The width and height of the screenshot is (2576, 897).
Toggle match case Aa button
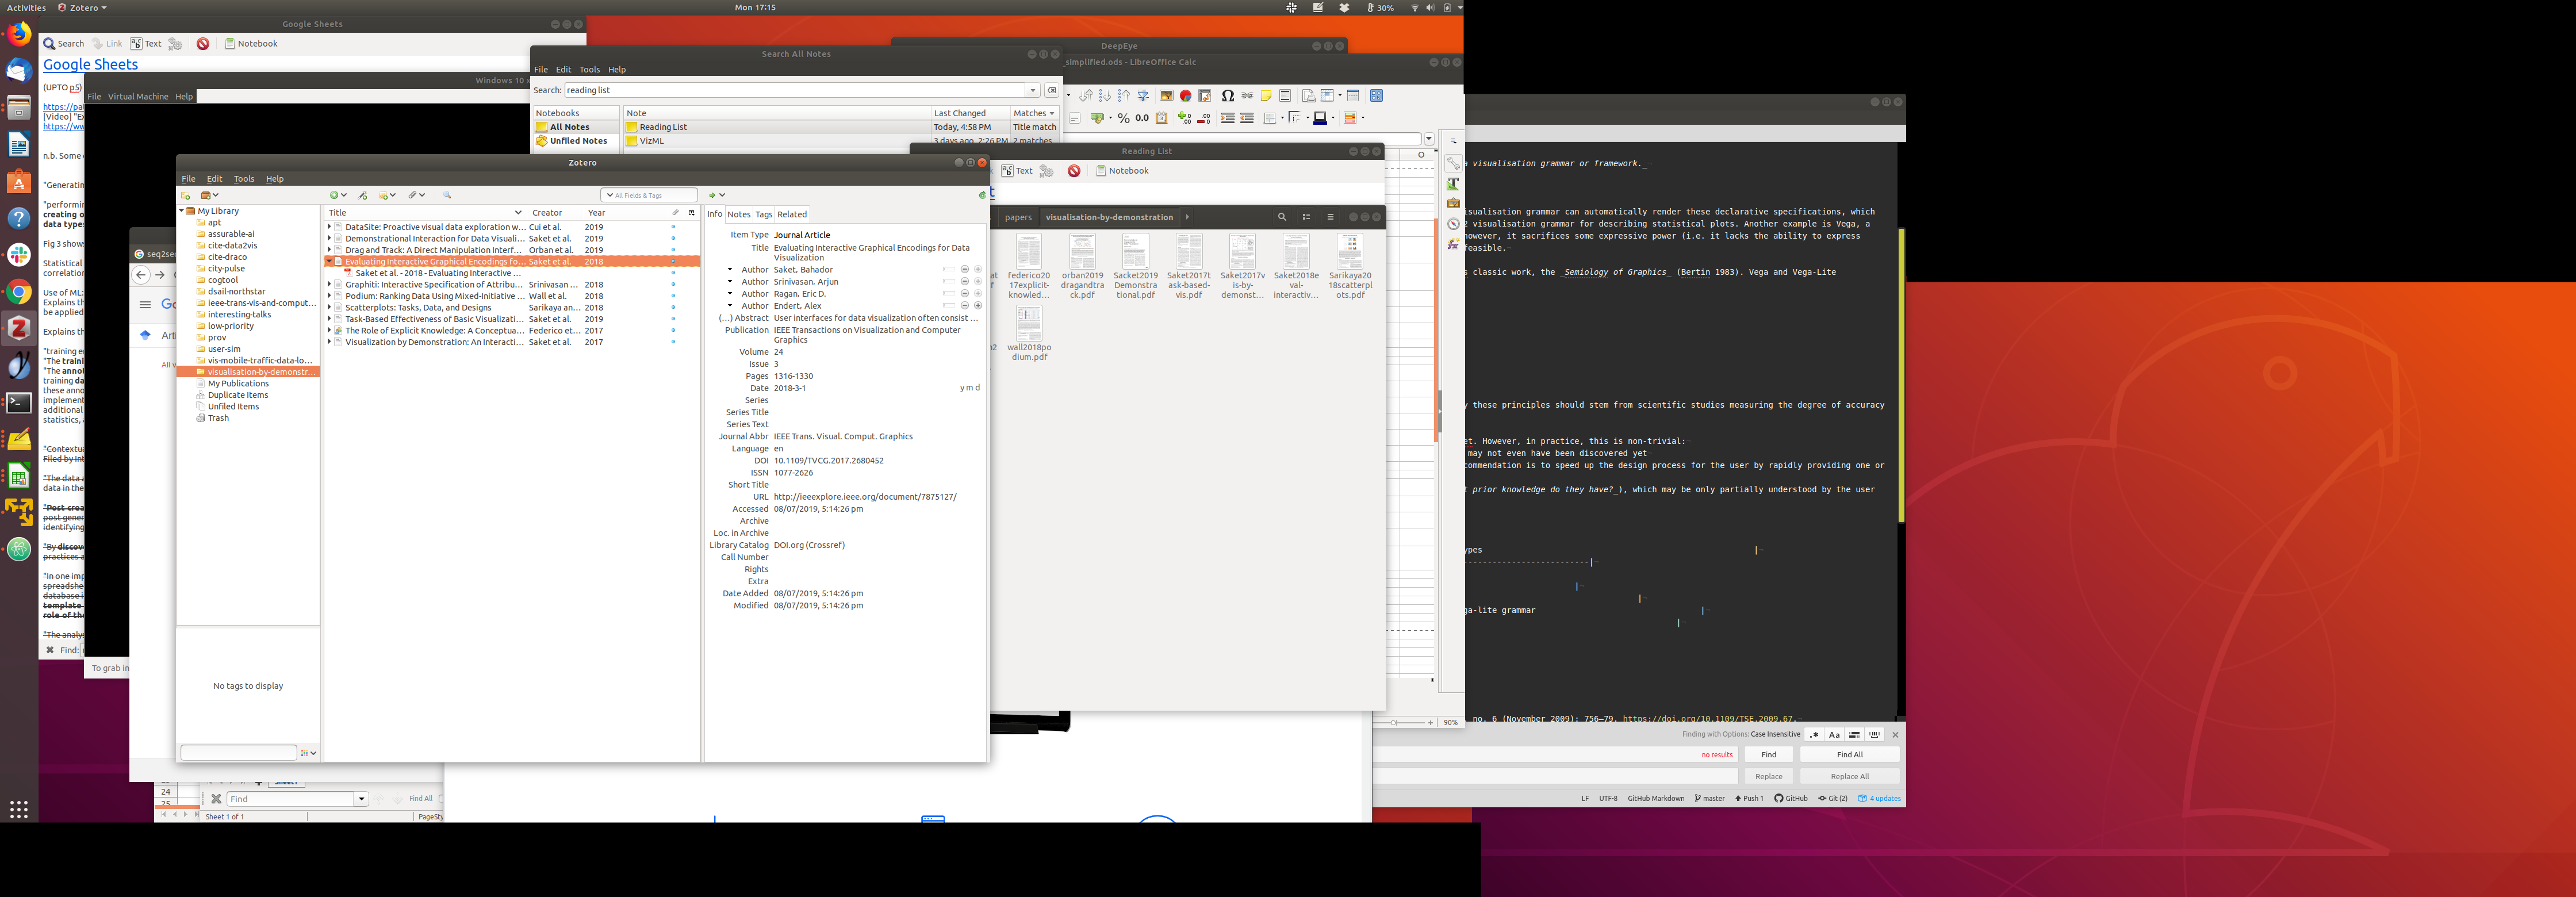coord(1834,735)
